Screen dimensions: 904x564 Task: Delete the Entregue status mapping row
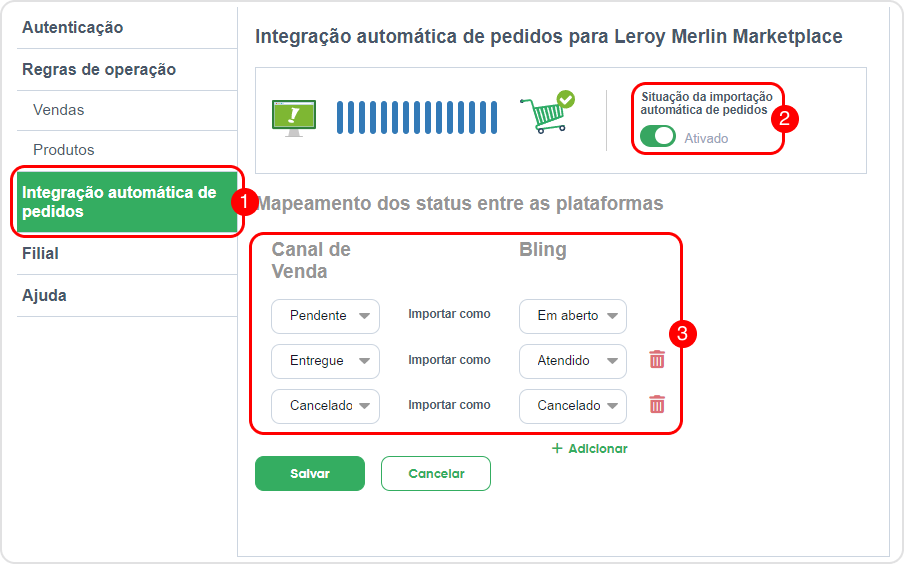tap(657, 360)
